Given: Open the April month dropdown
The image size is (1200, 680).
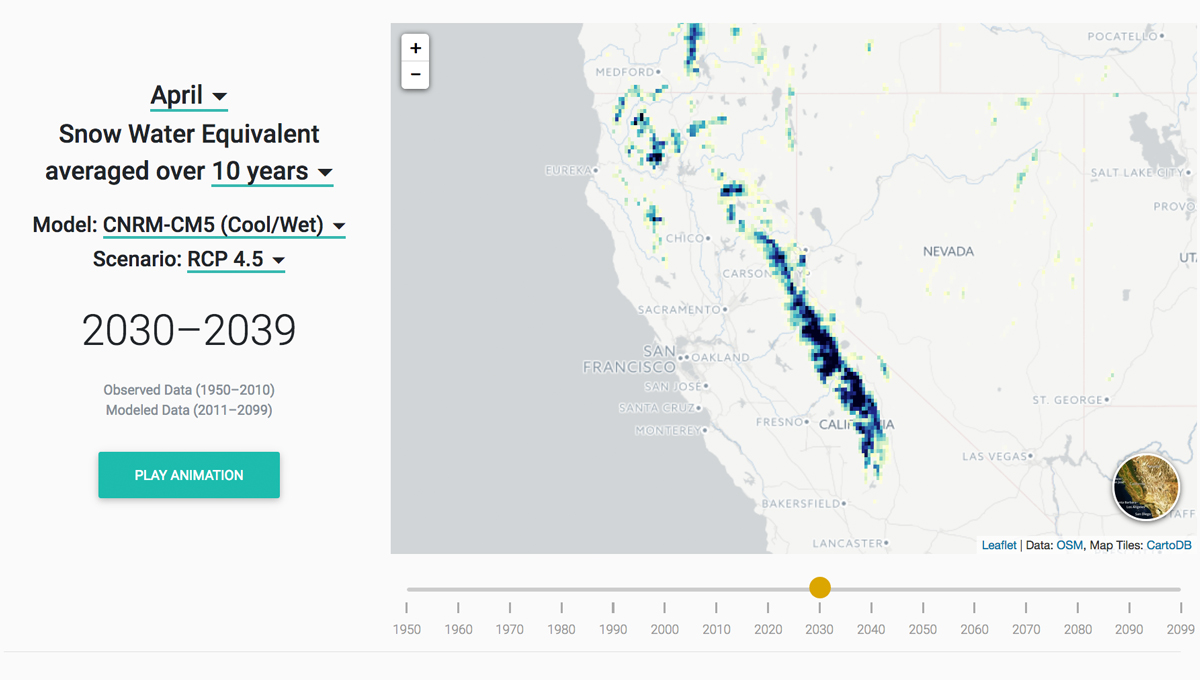Looking at the screenshot, I should pos(189,96).
